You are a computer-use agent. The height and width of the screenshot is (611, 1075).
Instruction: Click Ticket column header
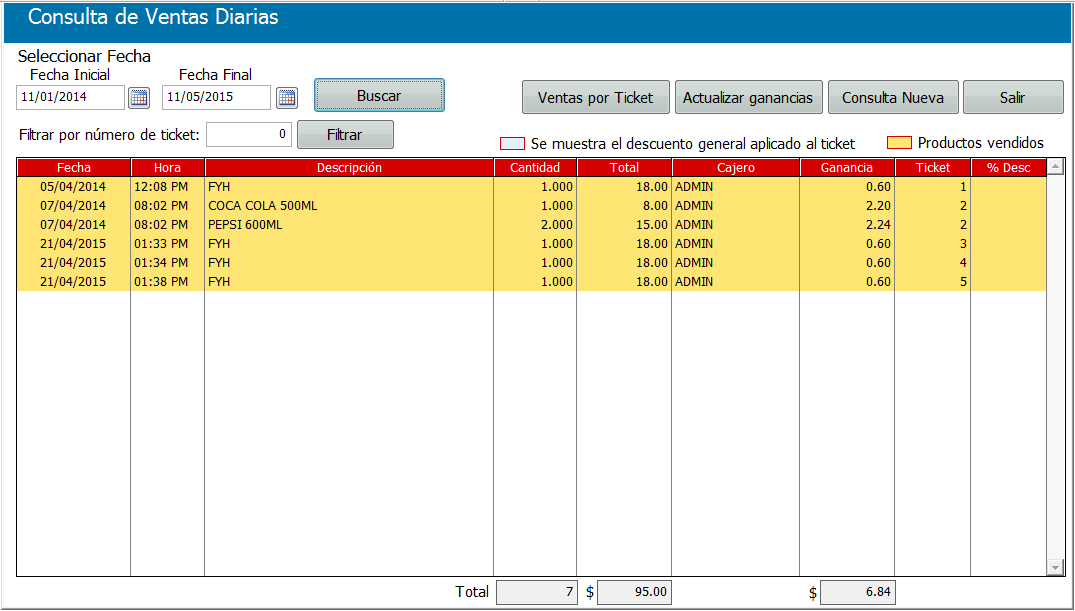pos(932,167)
